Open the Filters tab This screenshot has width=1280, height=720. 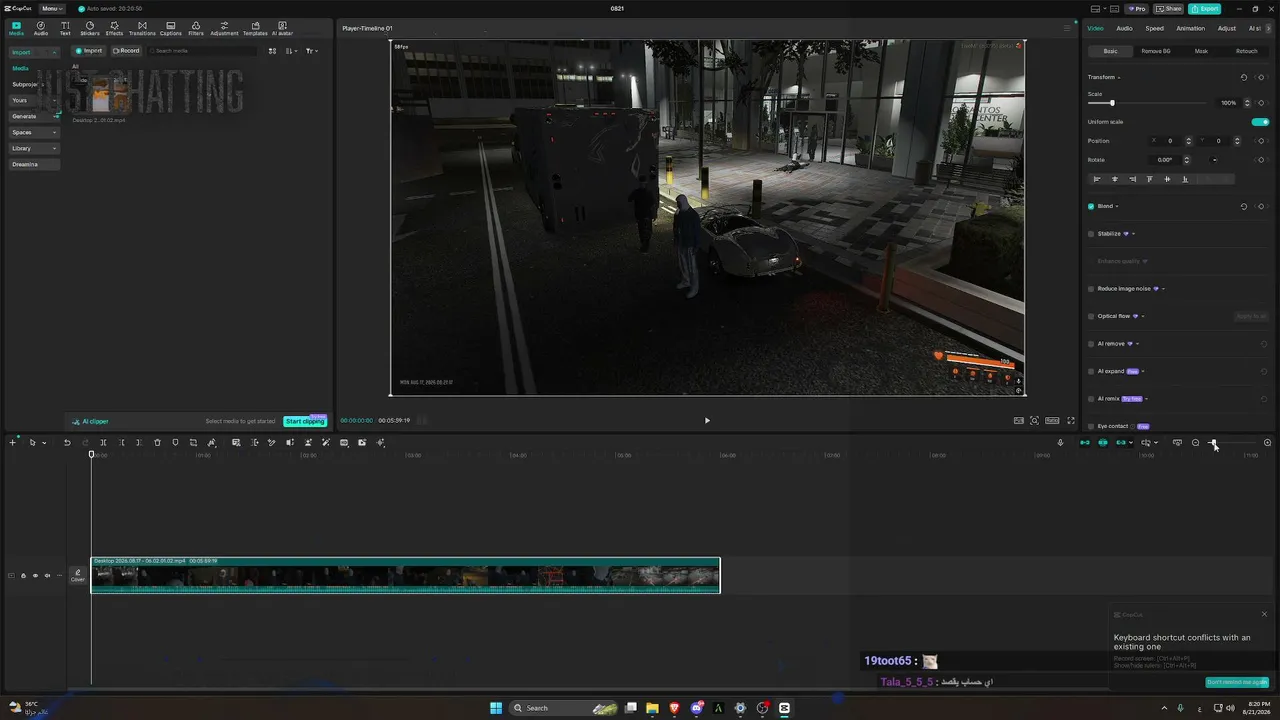pyautogui.click(x=196, y=28)
